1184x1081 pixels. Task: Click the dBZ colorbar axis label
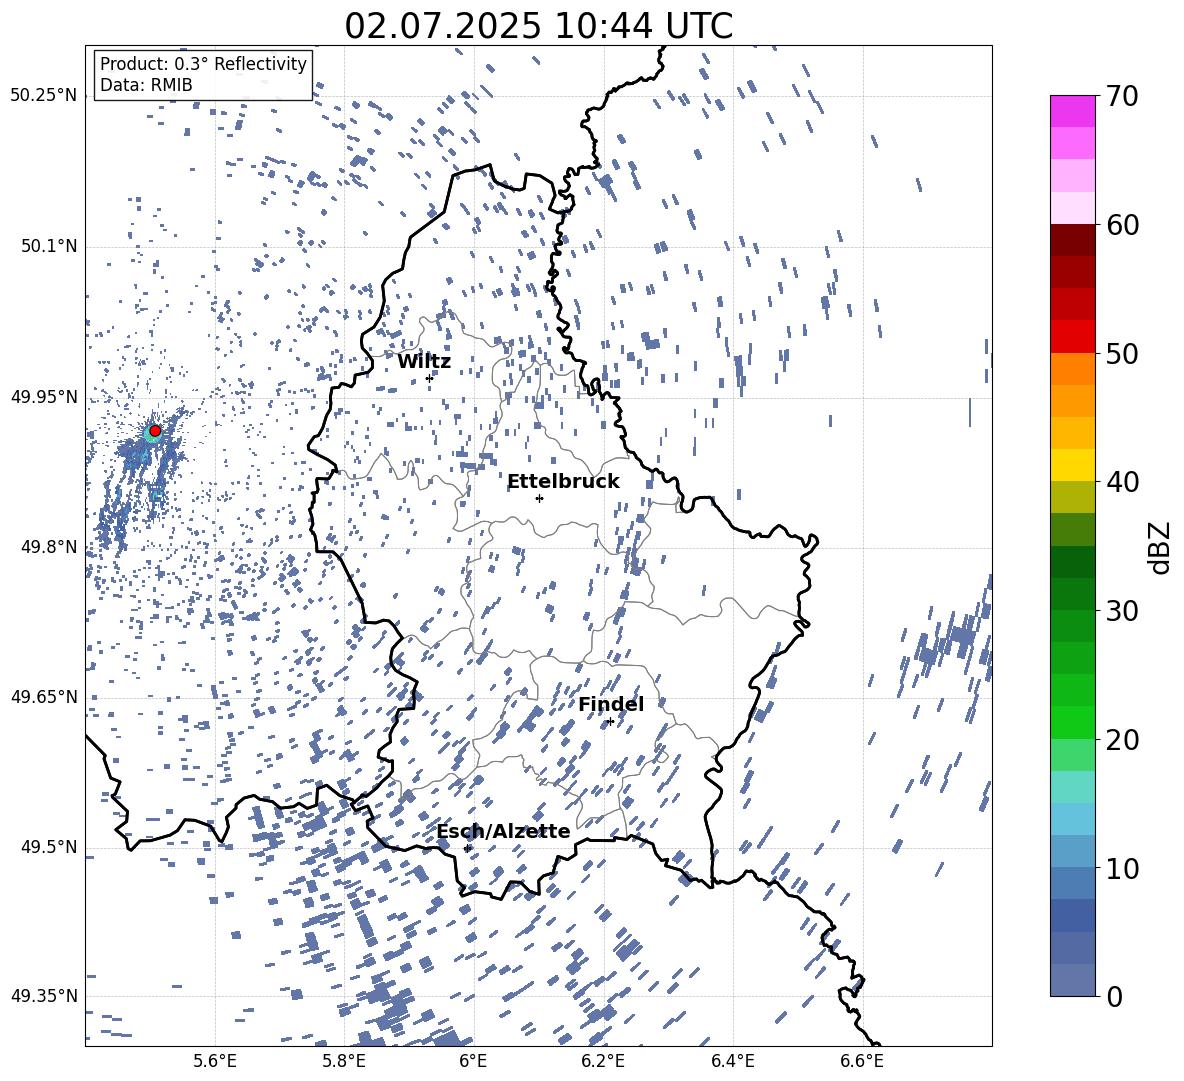[1160, 547]
